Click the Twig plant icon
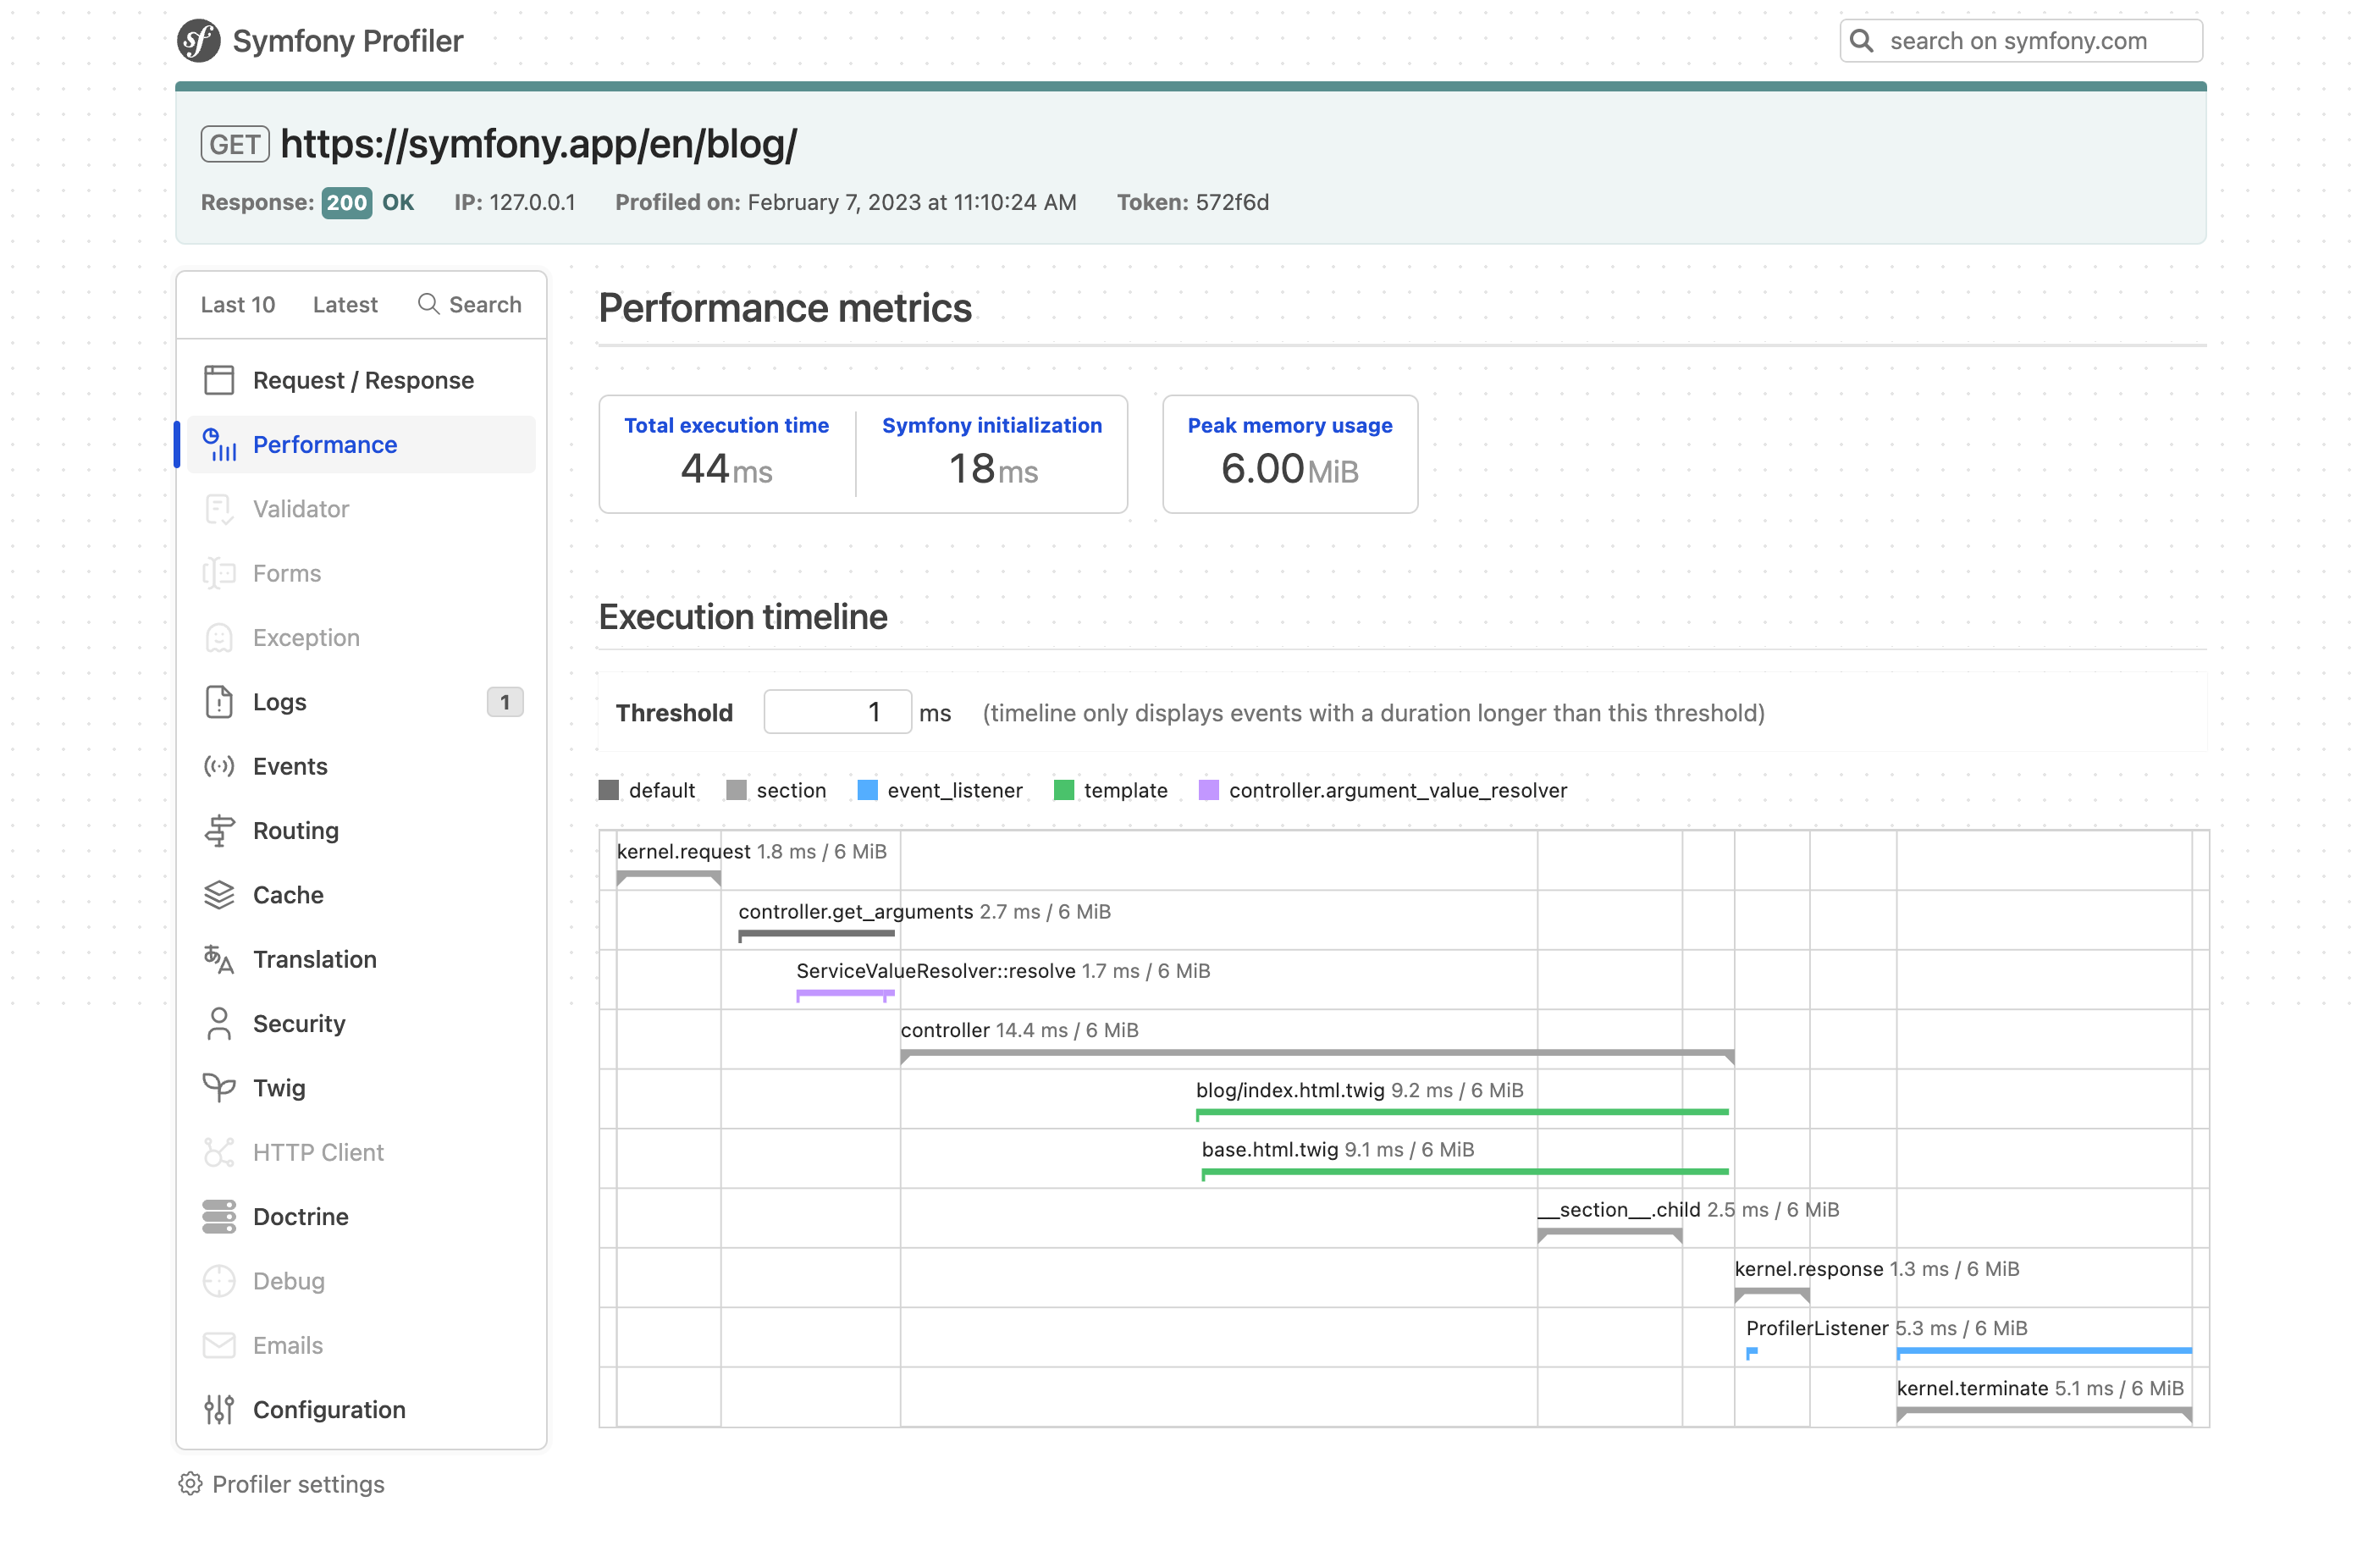The width and height of the screenshot is (2357, 1568). [219, 1088]
